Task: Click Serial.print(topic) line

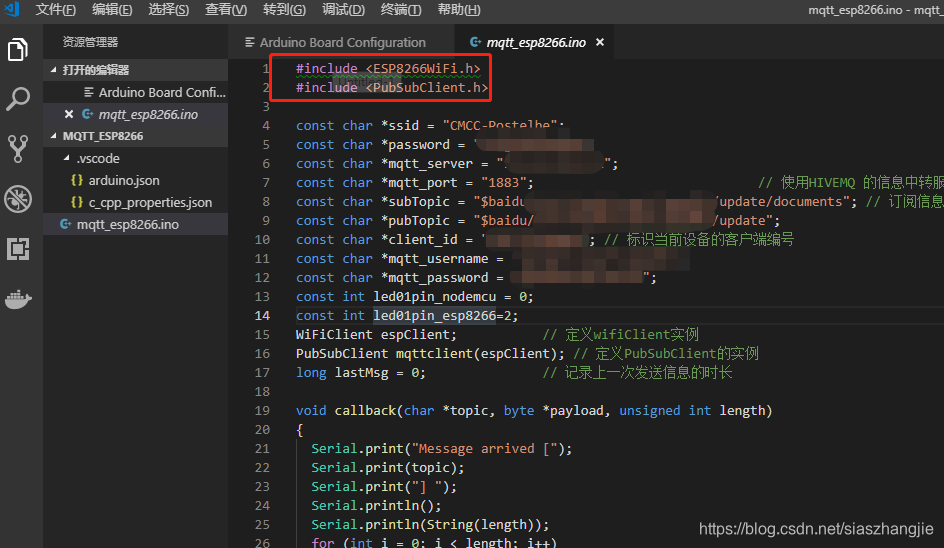Action: (388, 467)
